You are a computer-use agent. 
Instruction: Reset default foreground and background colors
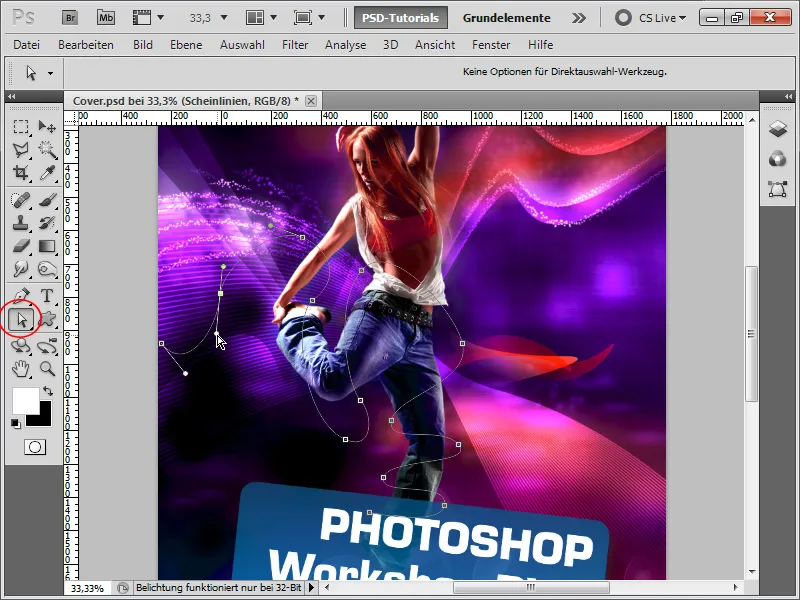point(16,423)
